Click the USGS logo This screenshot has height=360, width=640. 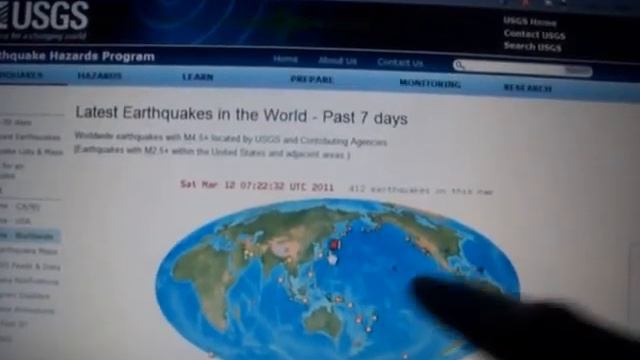click(x=44, y=20)
